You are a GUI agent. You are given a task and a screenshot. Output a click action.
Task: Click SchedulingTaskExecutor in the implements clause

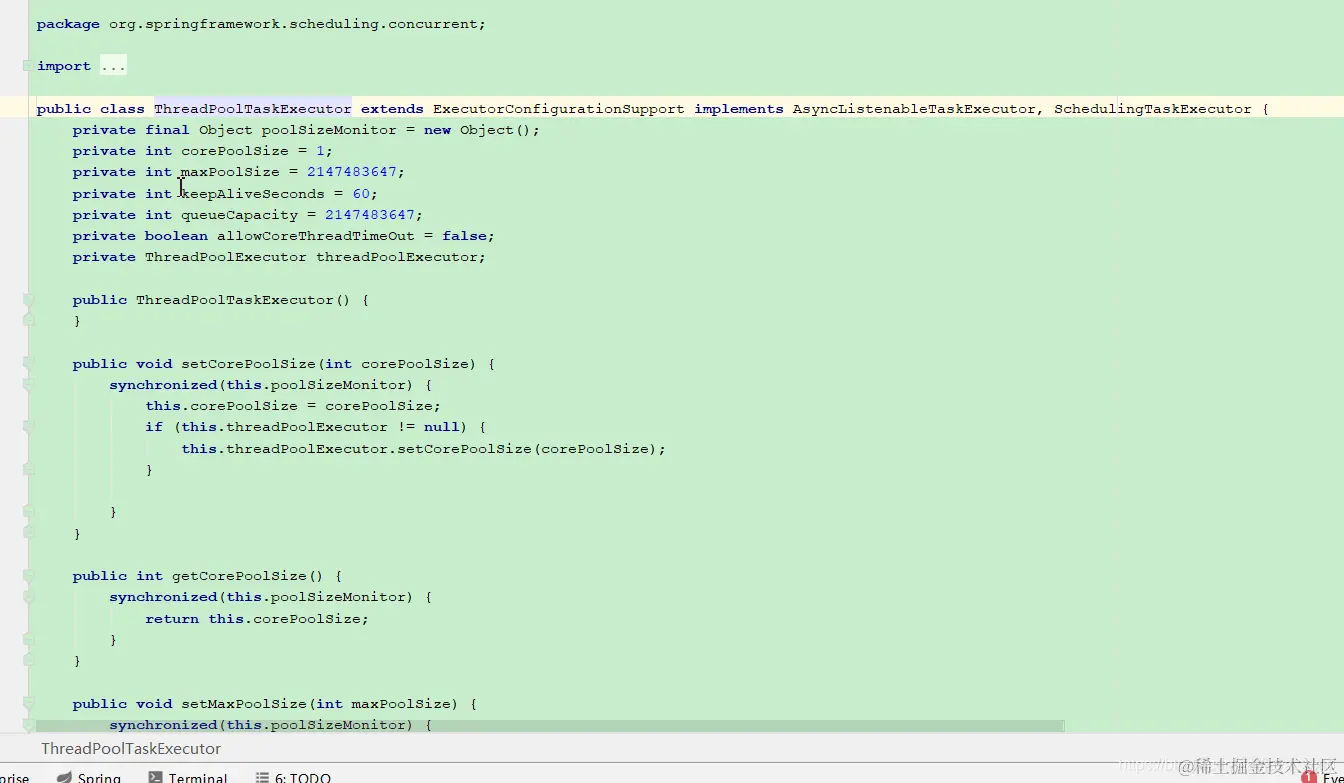tap(1152, 109)
